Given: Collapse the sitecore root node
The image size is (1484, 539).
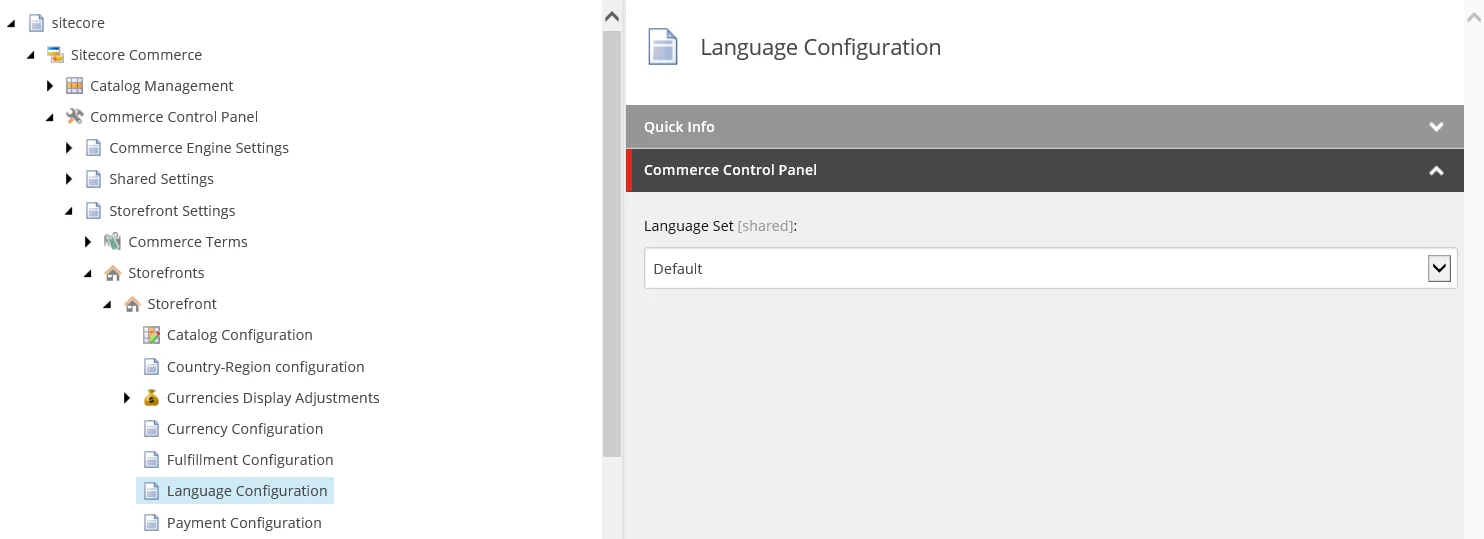Looking at the screenshot, I should pyautogui.click(x=11, y=23).
